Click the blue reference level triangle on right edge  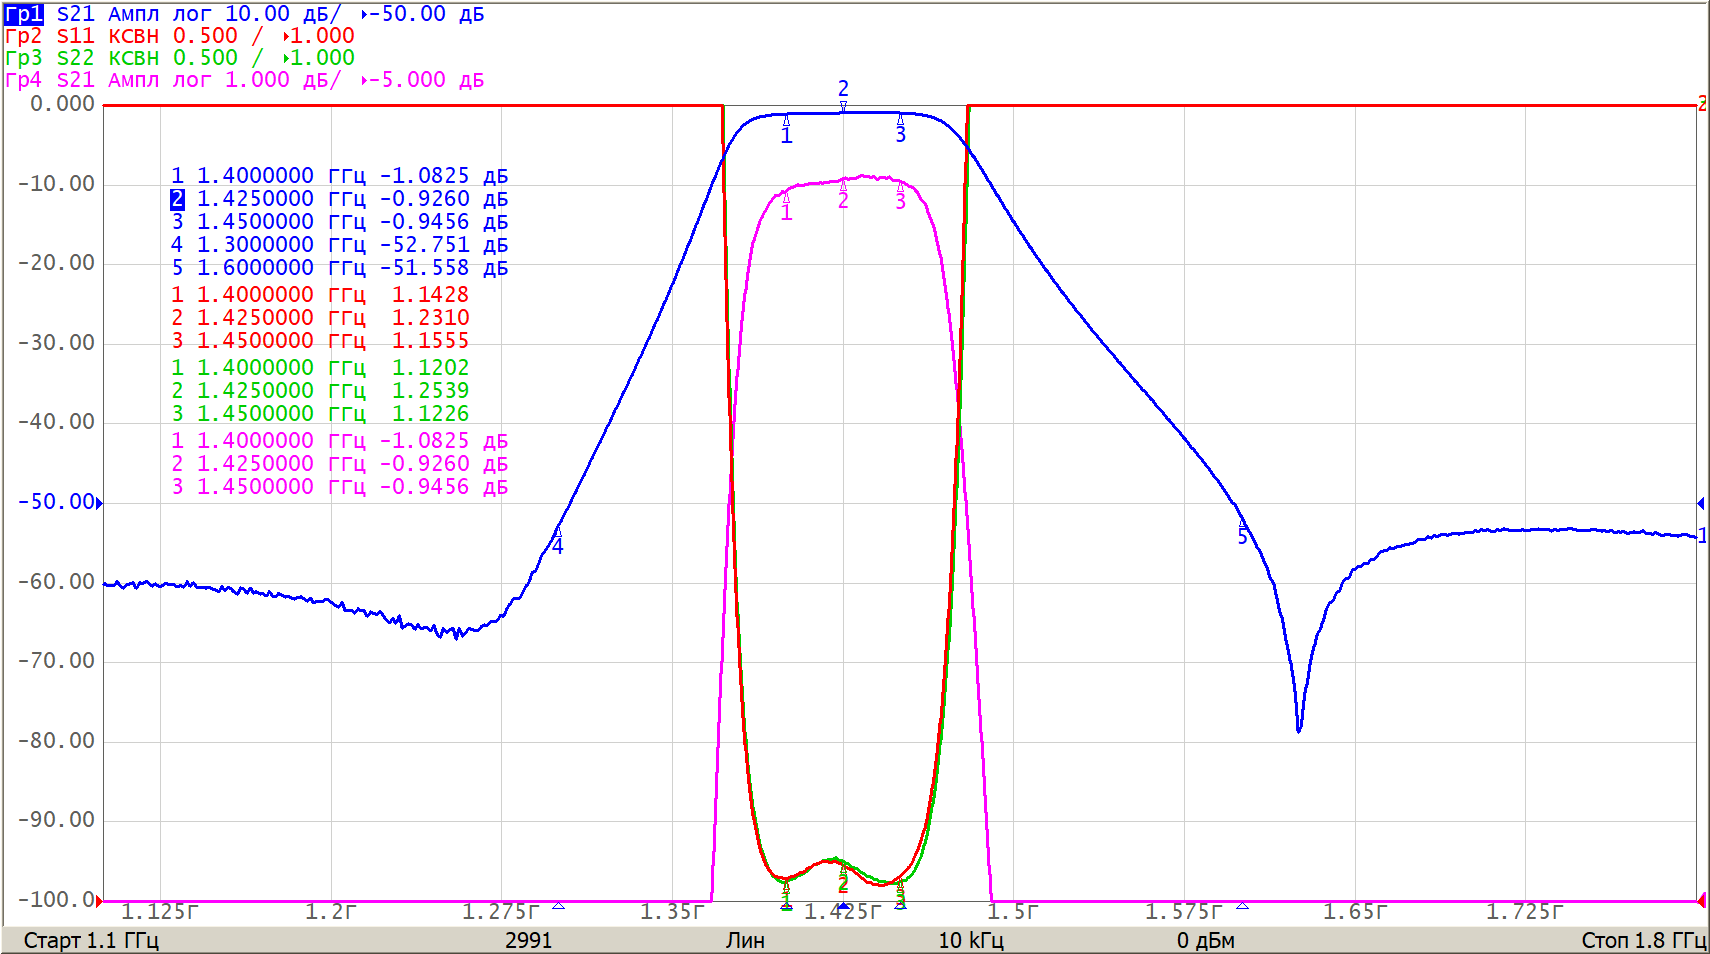coord(1700,503)
